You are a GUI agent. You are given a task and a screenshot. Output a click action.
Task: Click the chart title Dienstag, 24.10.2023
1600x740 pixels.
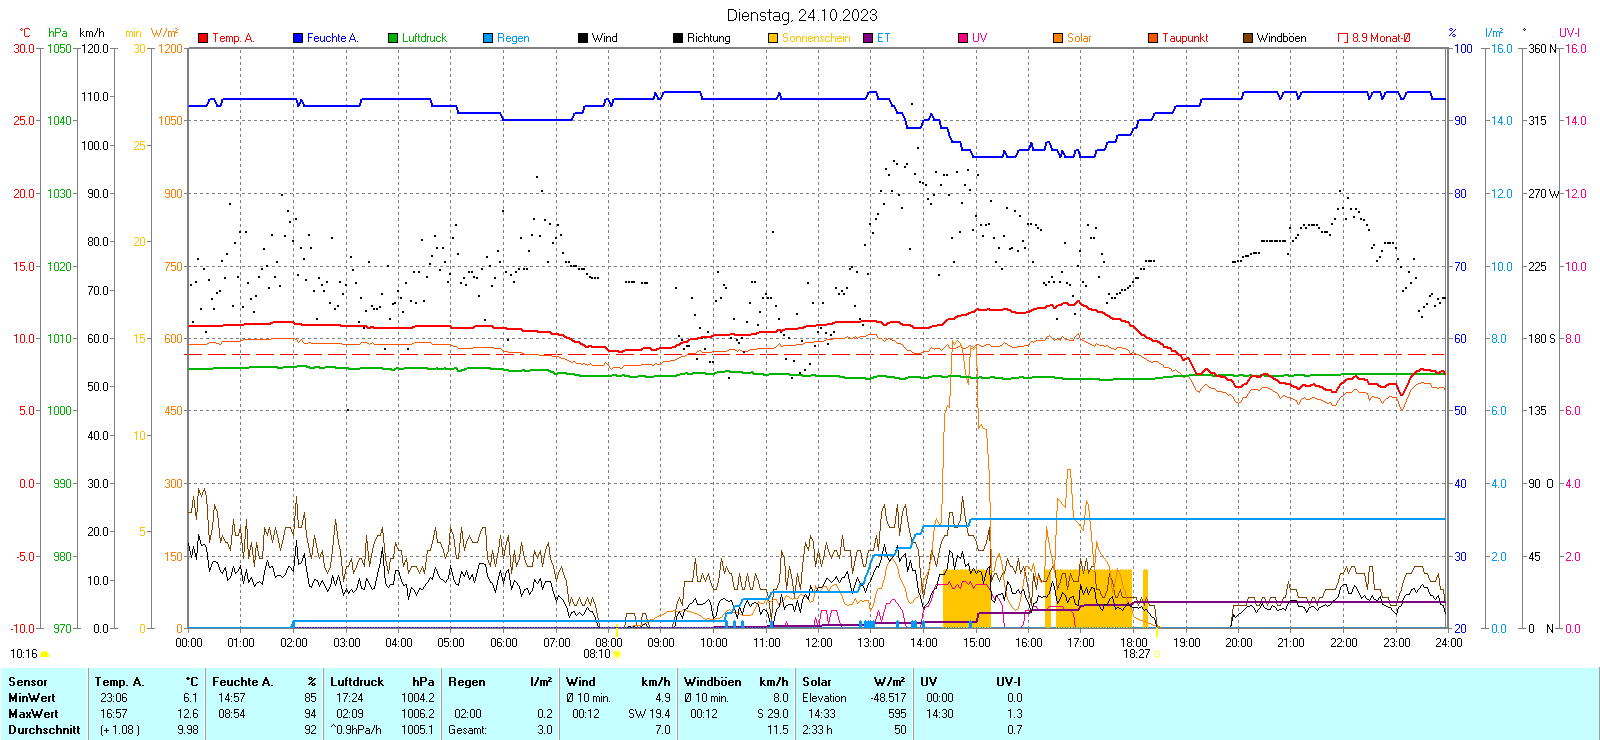802,15
